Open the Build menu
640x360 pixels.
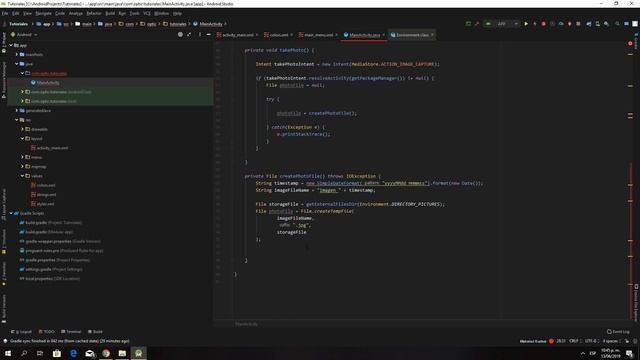pos(110,13)
